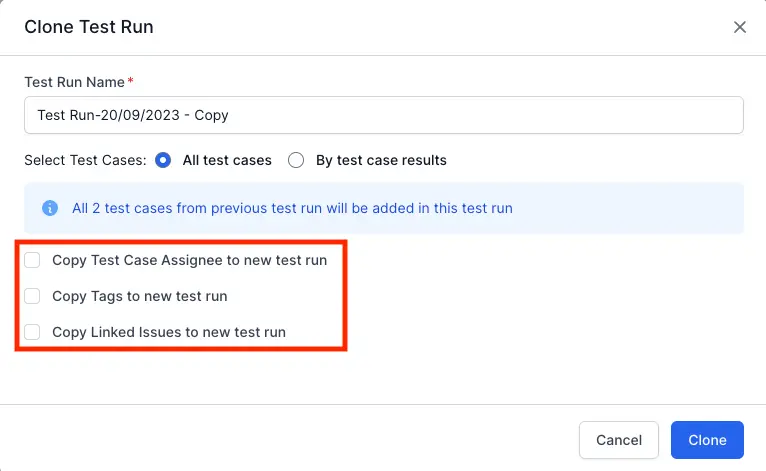This screenshot has width=766, height=471.
Task: Click the Select Test Cases label
Action: (85, 160)
